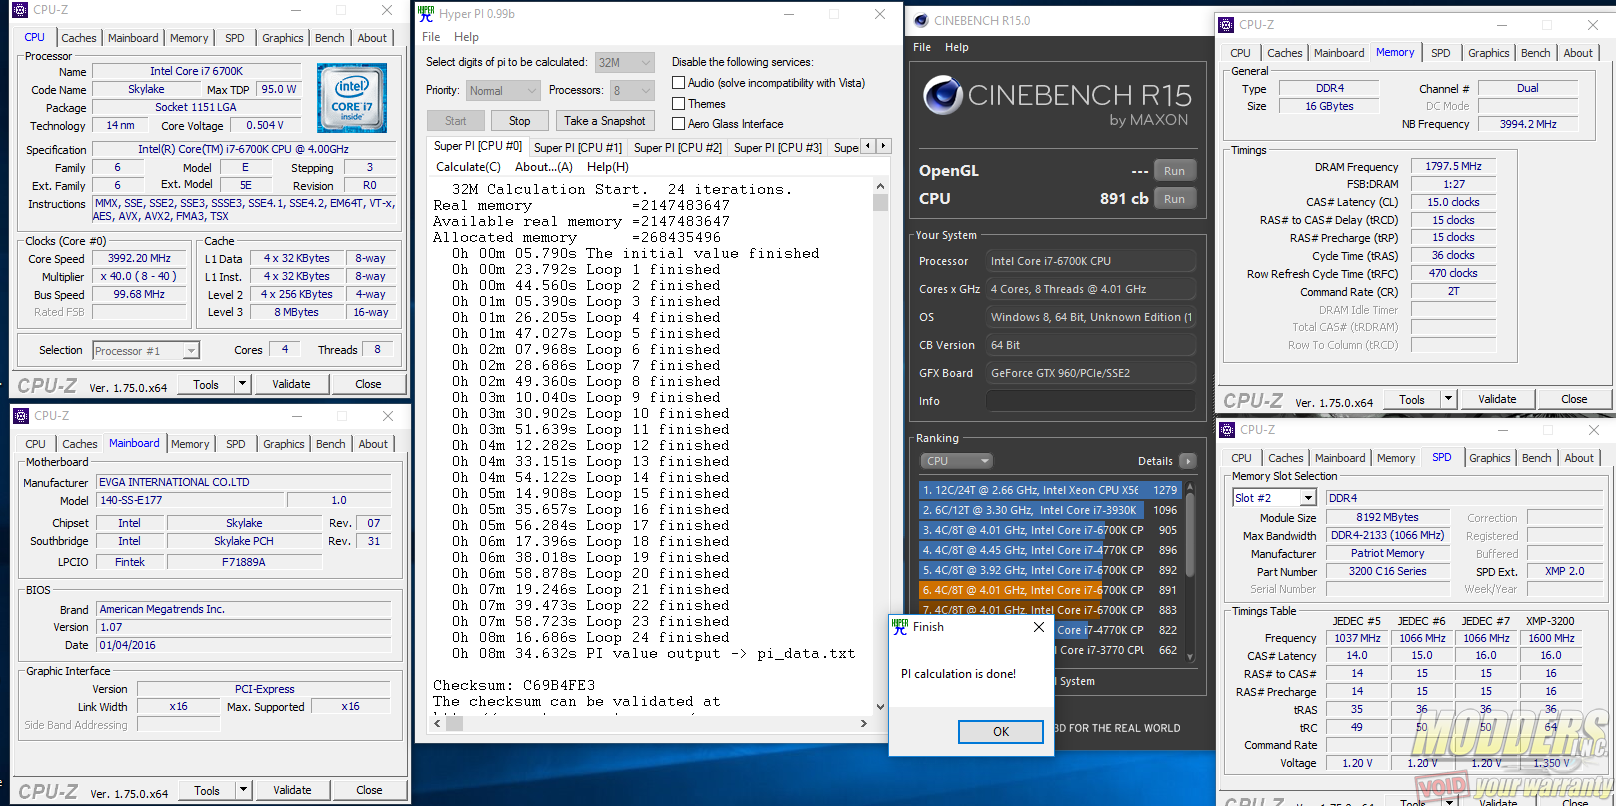Open the Help(H) menu in Super PI
1616x806 pixels.
(608, 167)
